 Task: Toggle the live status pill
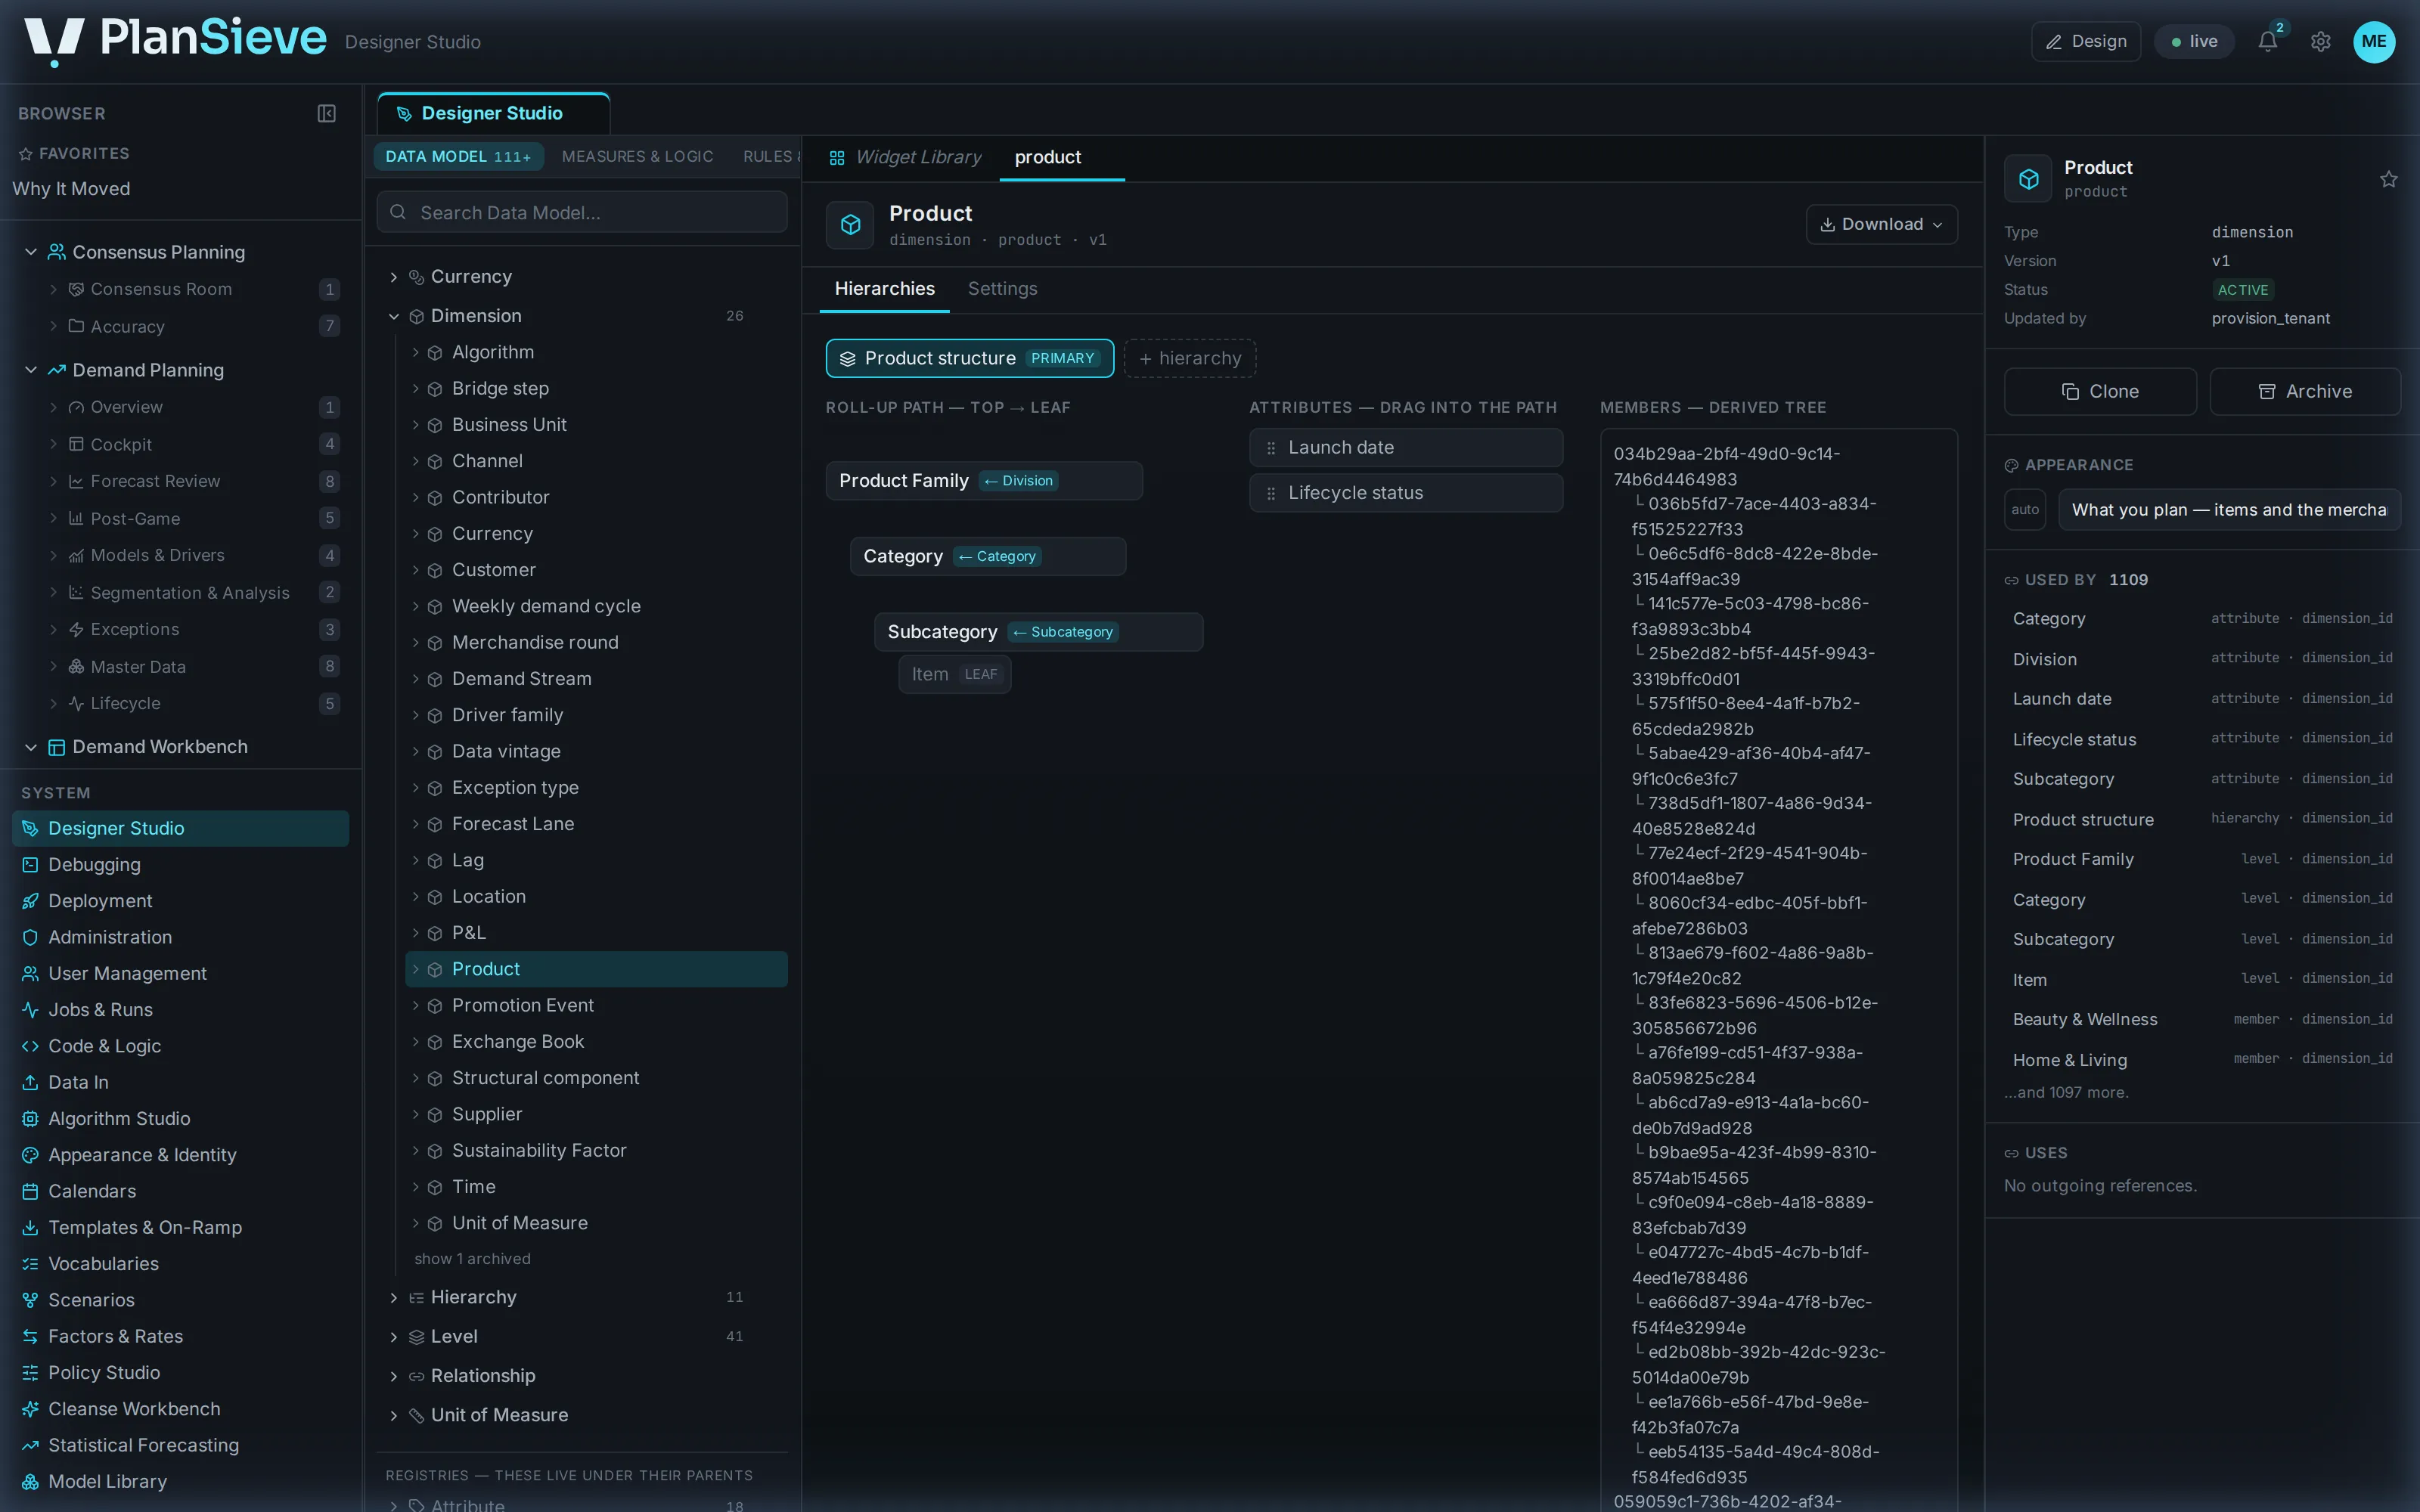coord(2193,41)
